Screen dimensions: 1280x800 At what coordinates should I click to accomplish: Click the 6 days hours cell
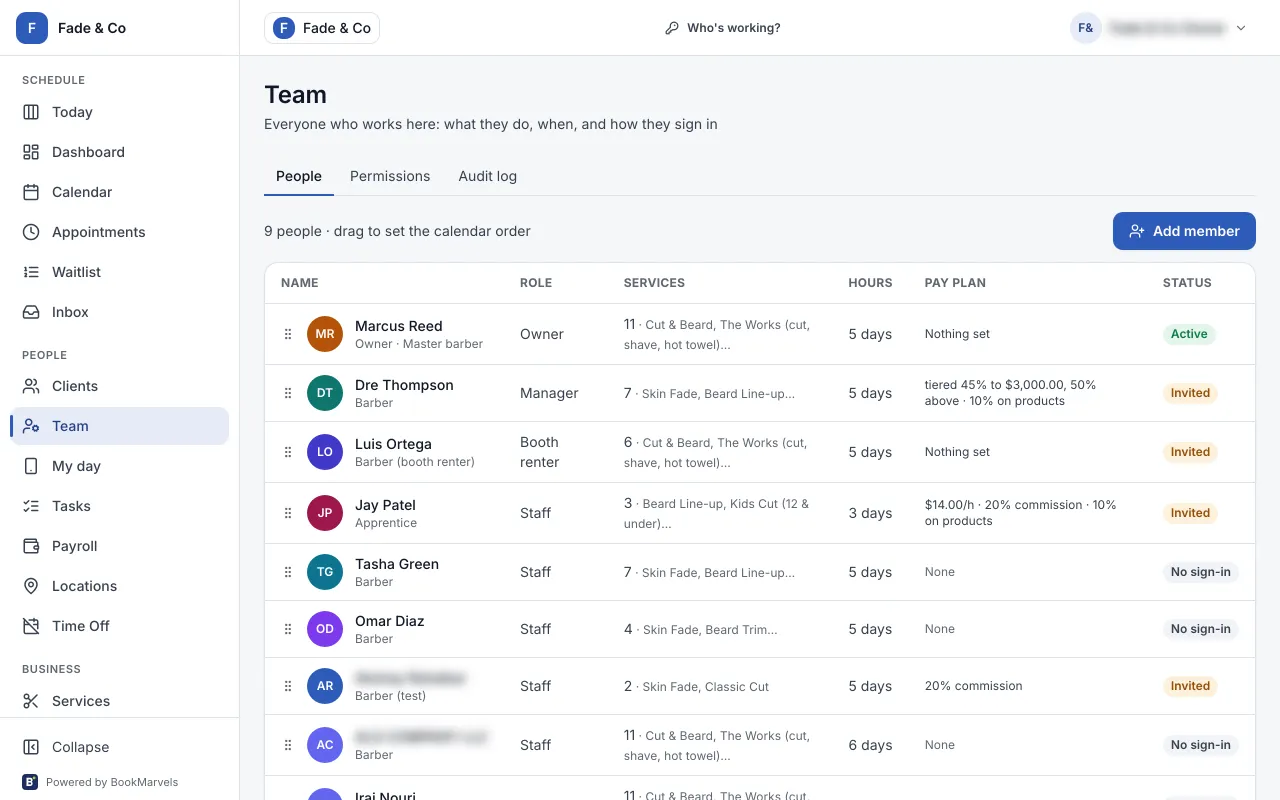(870, 745)
